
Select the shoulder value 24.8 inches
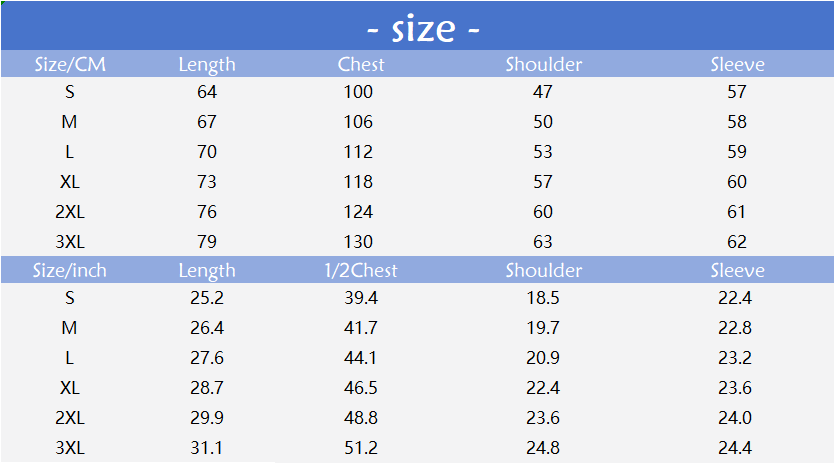[544, 448]
